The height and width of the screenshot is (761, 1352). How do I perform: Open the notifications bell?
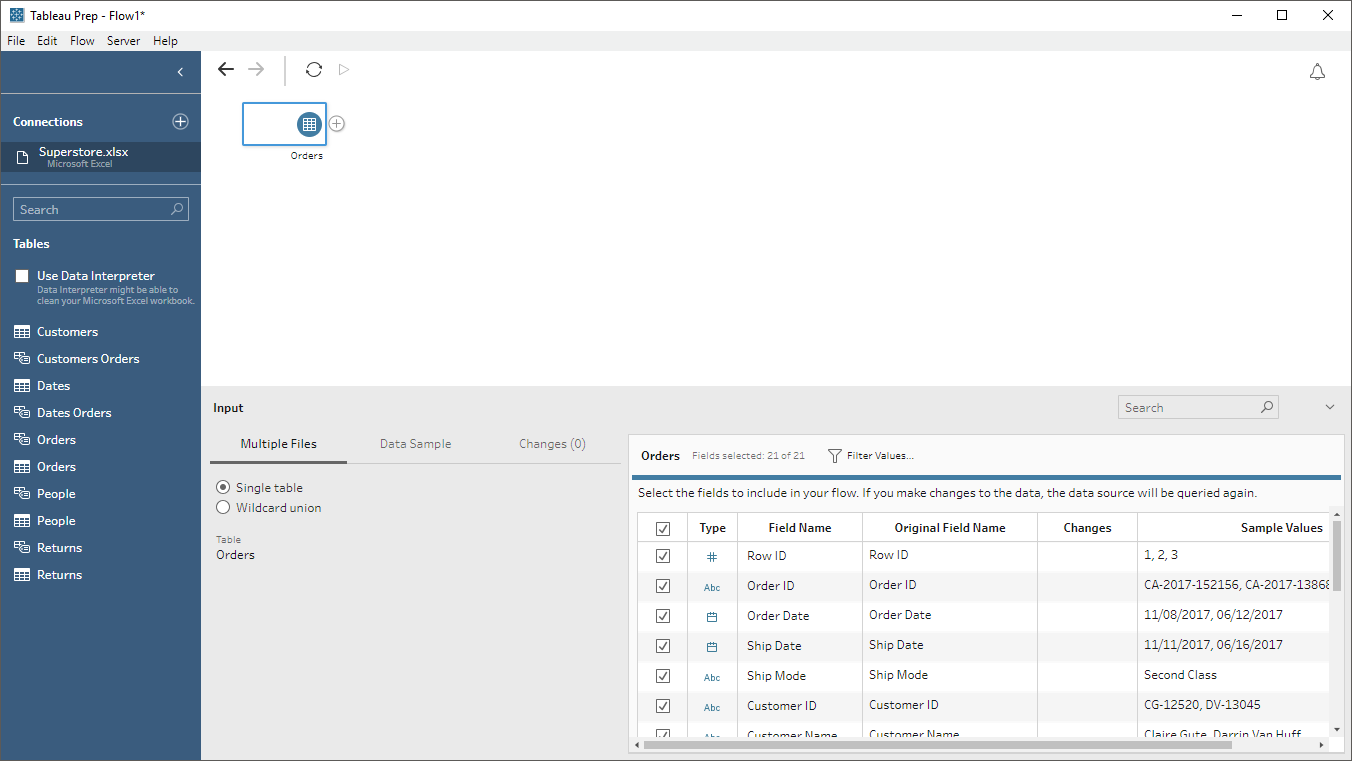click(x=1318, y=72)
